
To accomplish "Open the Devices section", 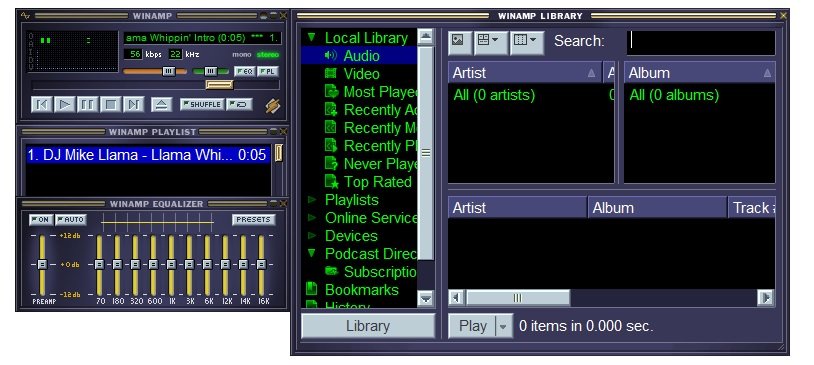I will coord(351,236).
